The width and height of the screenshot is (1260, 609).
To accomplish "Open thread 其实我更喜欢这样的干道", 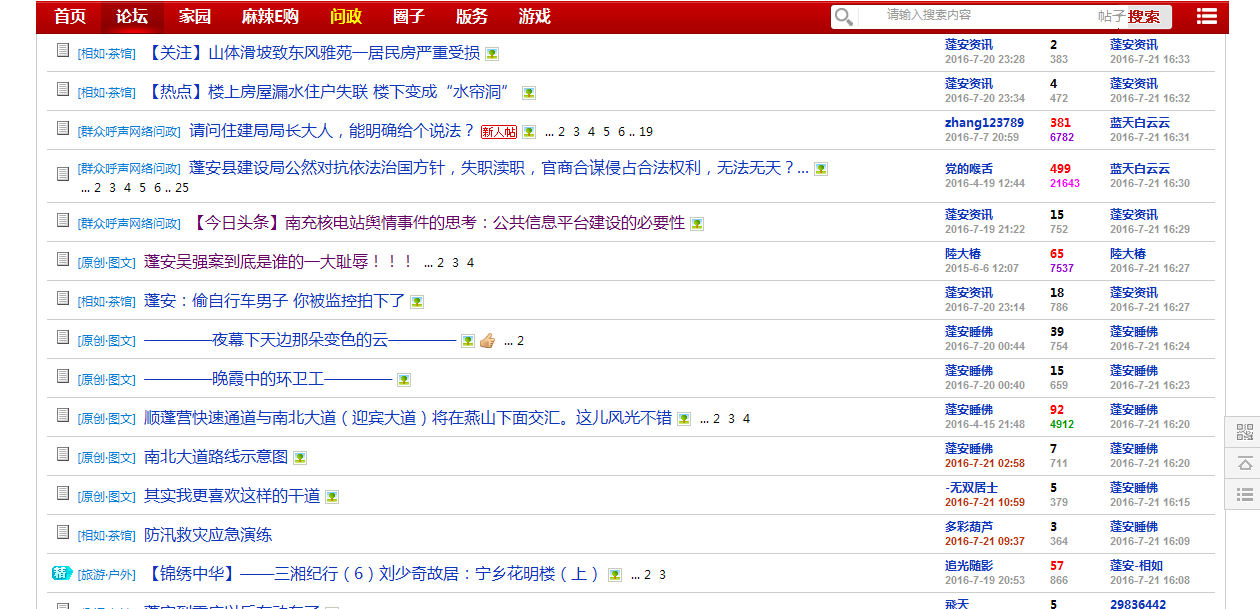I will 232,496.
